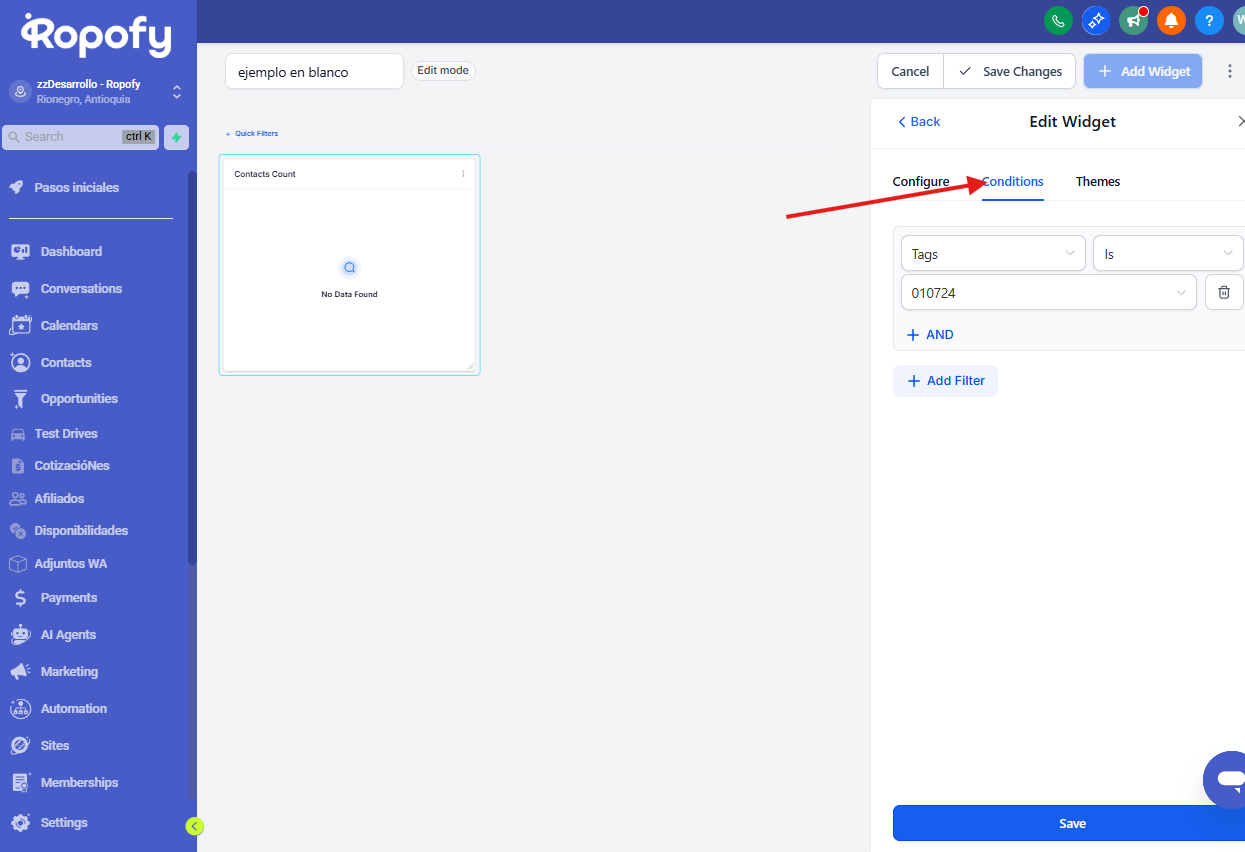
Task: Click the megaphone announcements icon
Action: coord(1133,20)
